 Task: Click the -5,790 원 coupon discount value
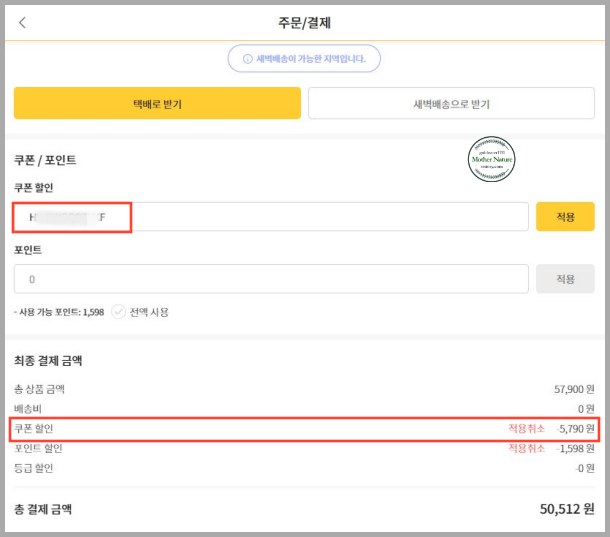point(575,428)
